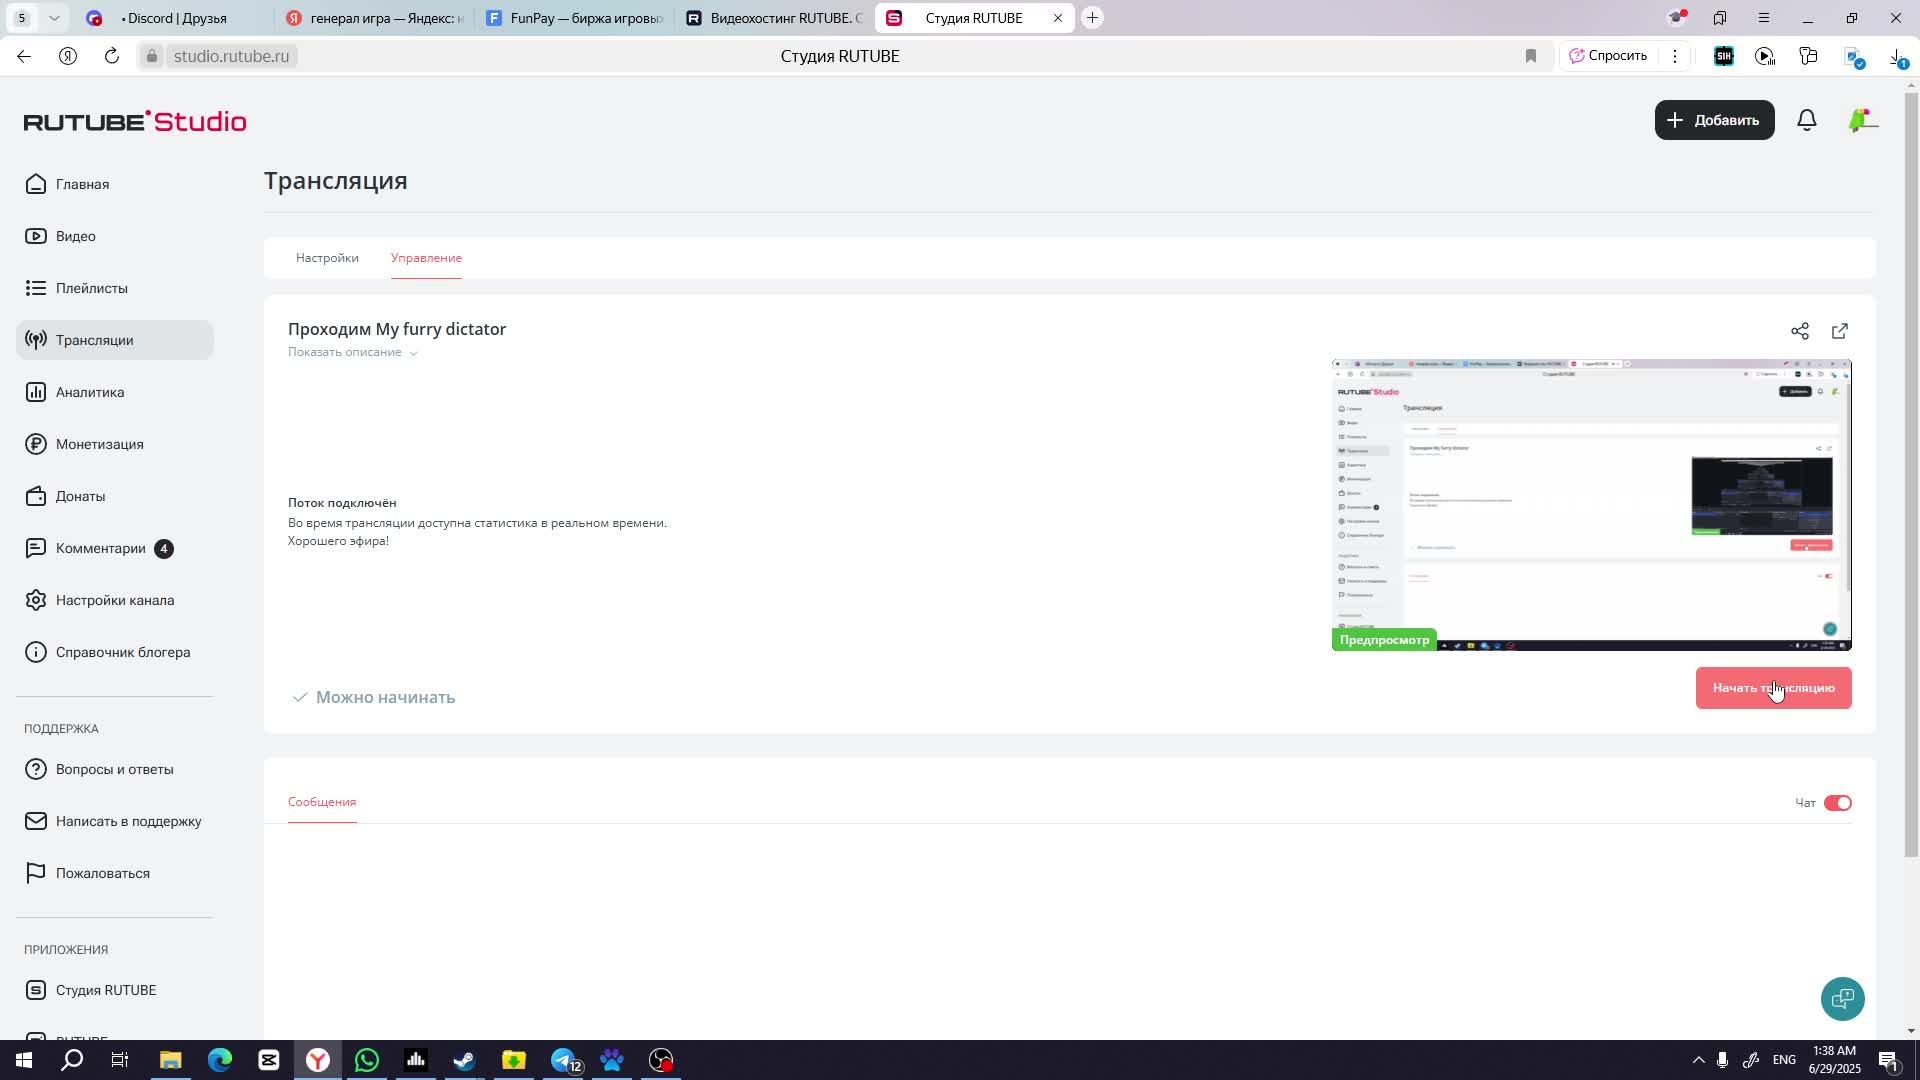This screenshot has width=1920, height=1080.
Task: Click the page vertical scrollbar
Action: 1911,476
